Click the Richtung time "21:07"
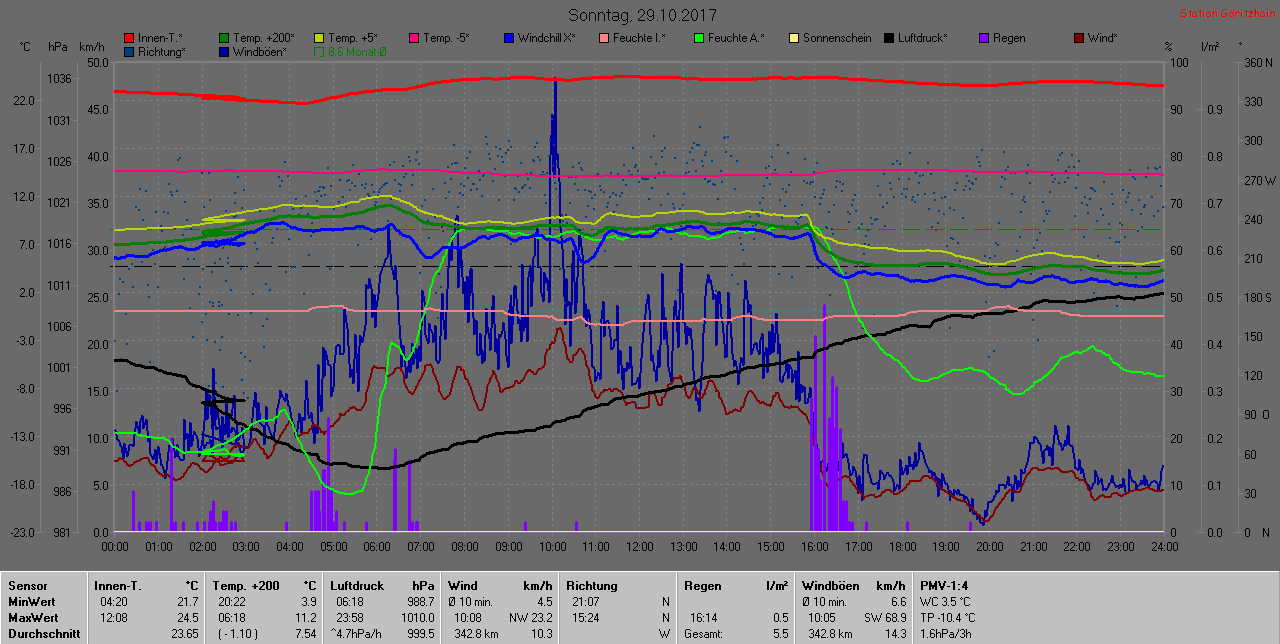 [587, 602]
